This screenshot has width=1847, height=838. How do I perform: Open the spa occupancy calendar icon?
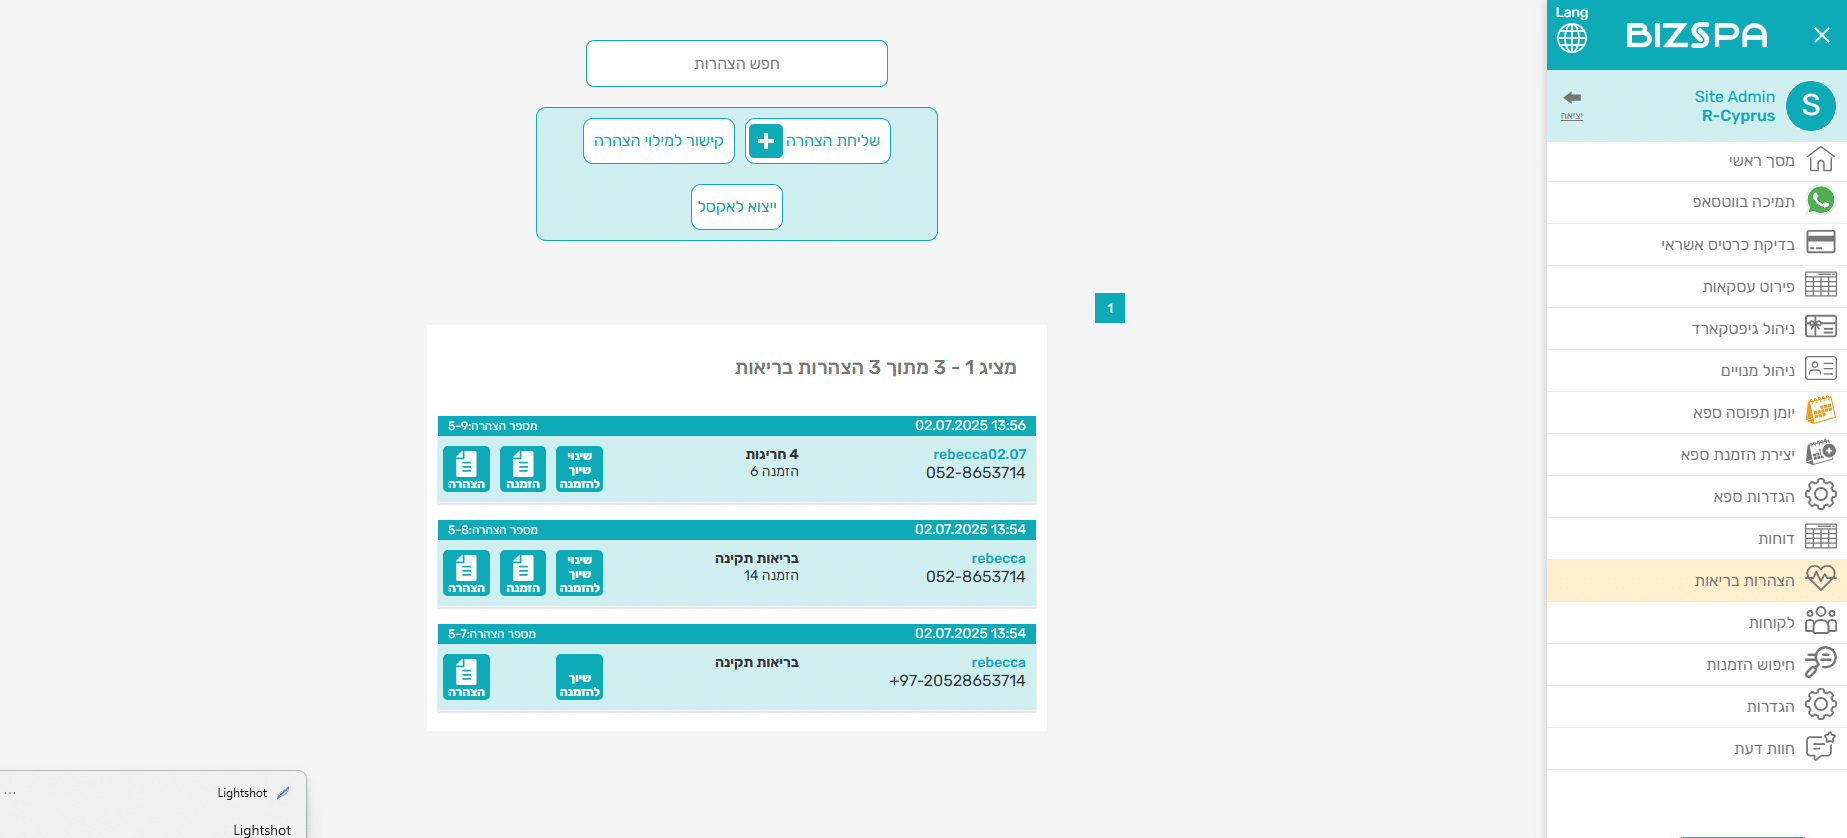(1820, 411)
